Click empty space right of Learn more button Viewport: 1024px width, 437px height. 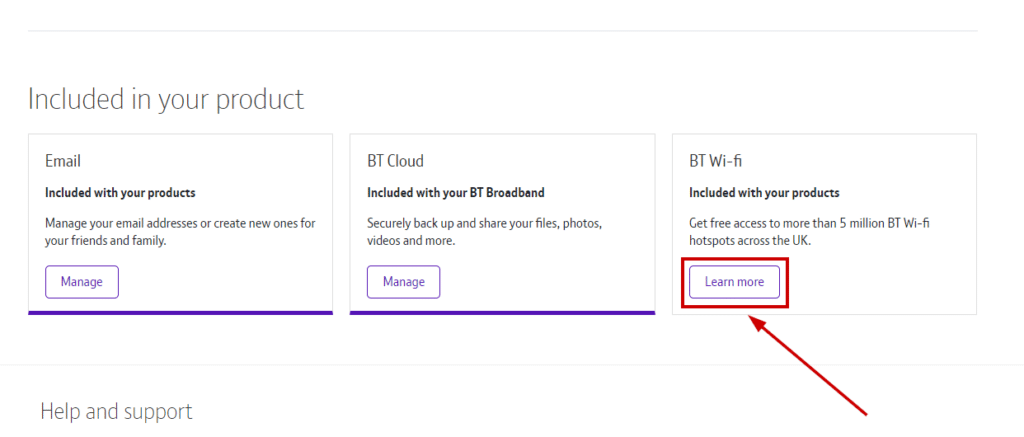880,282
